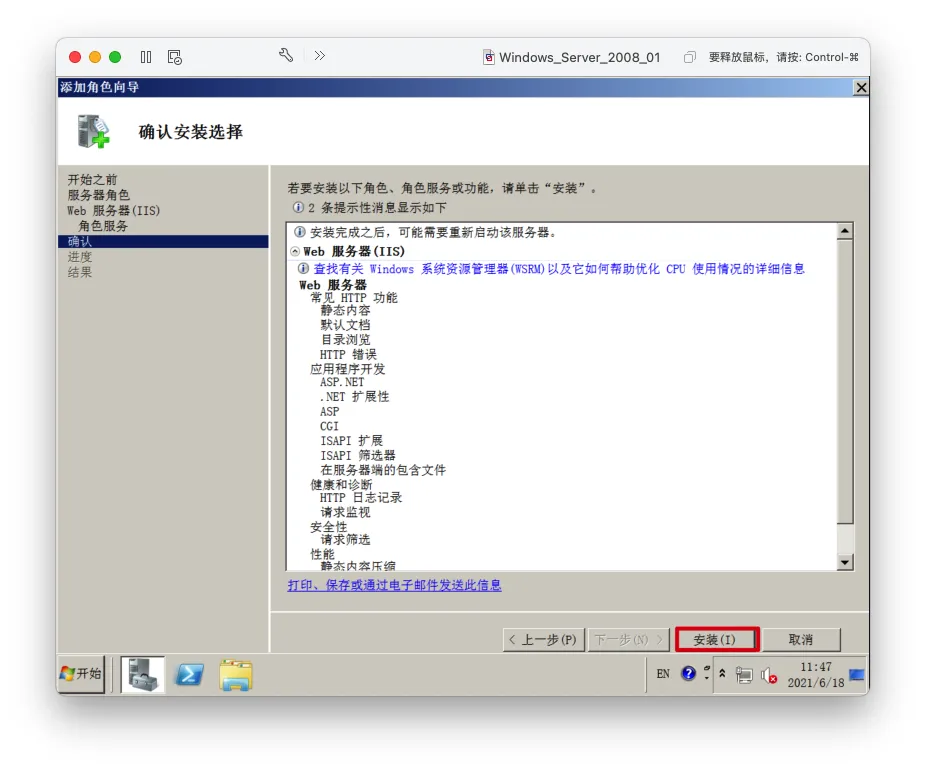Click 目录浏览 in the list
Image resolution: width=926 pixels, height=770 pixels.
[345, 340]
